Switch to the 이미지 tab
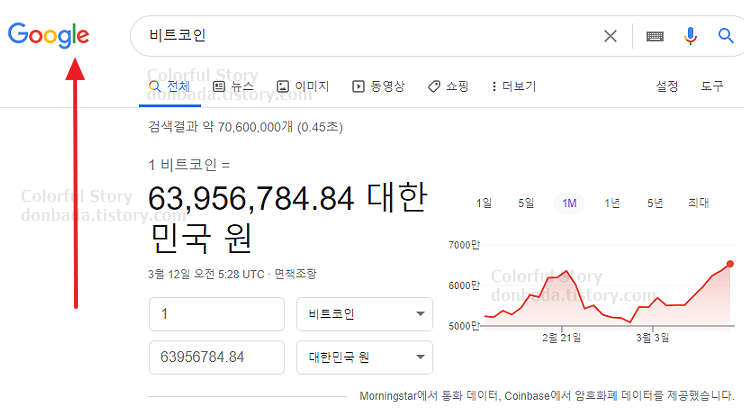This screenshot has width=744, height=416. [303, 86]
